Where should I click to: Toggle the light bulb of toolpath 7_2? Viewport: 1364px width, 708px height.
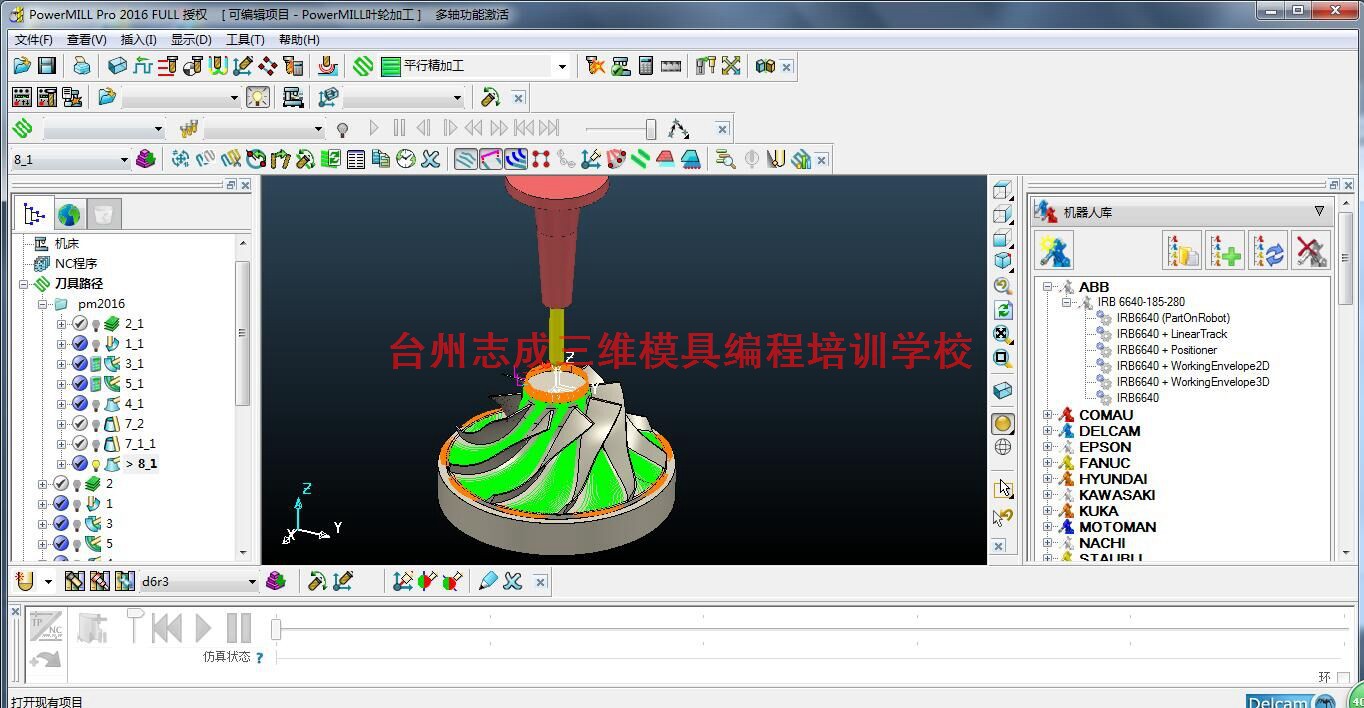tap(96, 424)
